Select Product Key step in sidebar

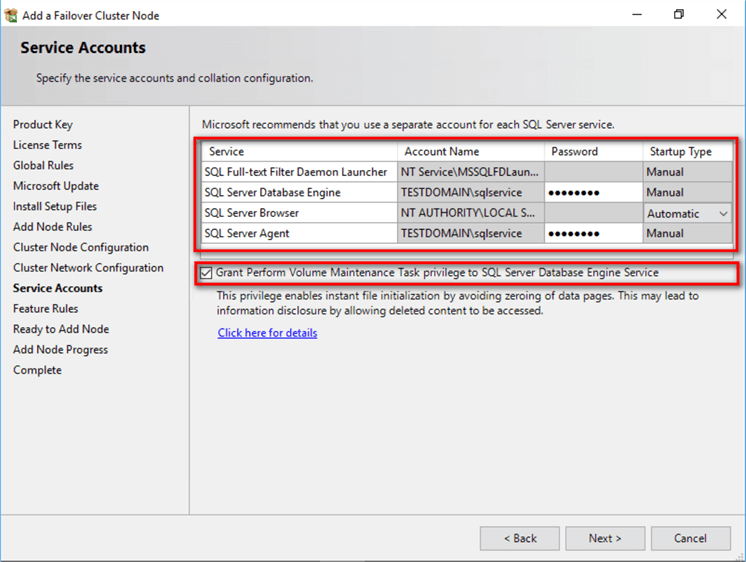point(43,125)
